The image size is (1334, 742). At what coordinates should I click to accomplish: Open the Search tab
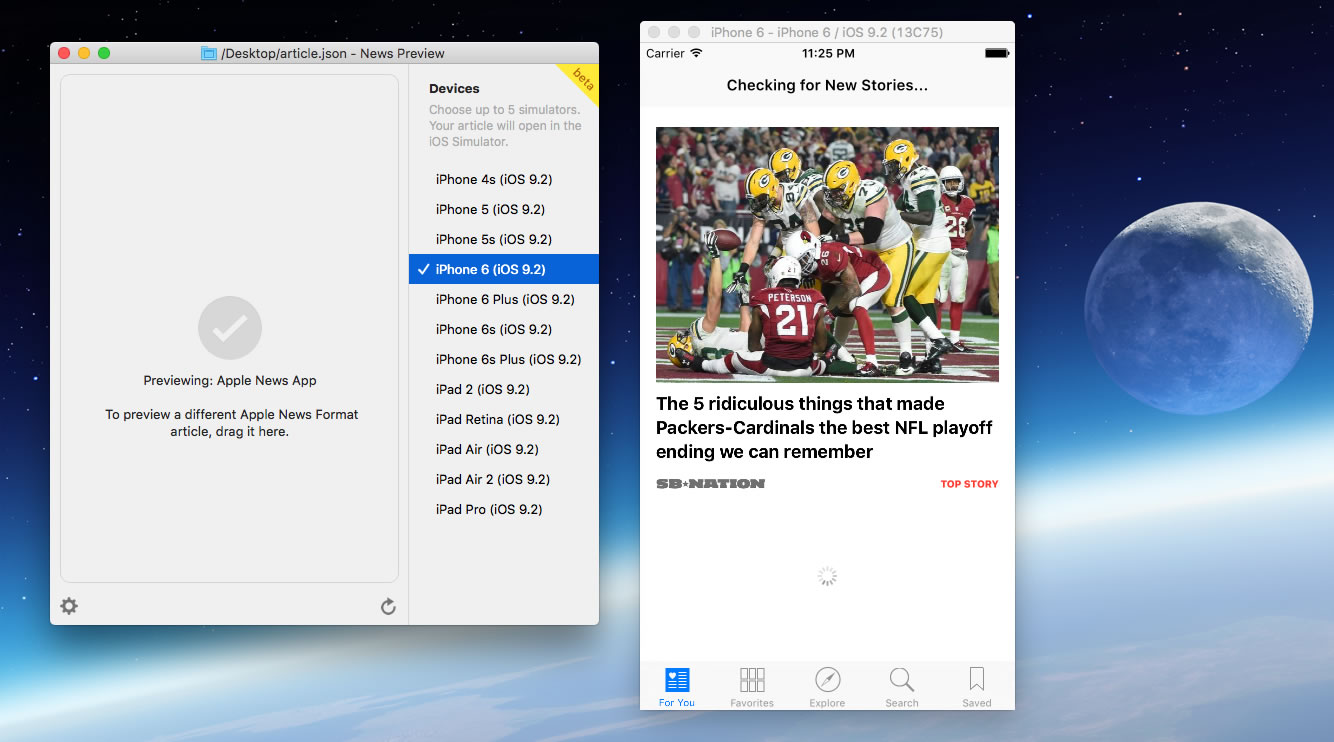[x=902, y=688]
